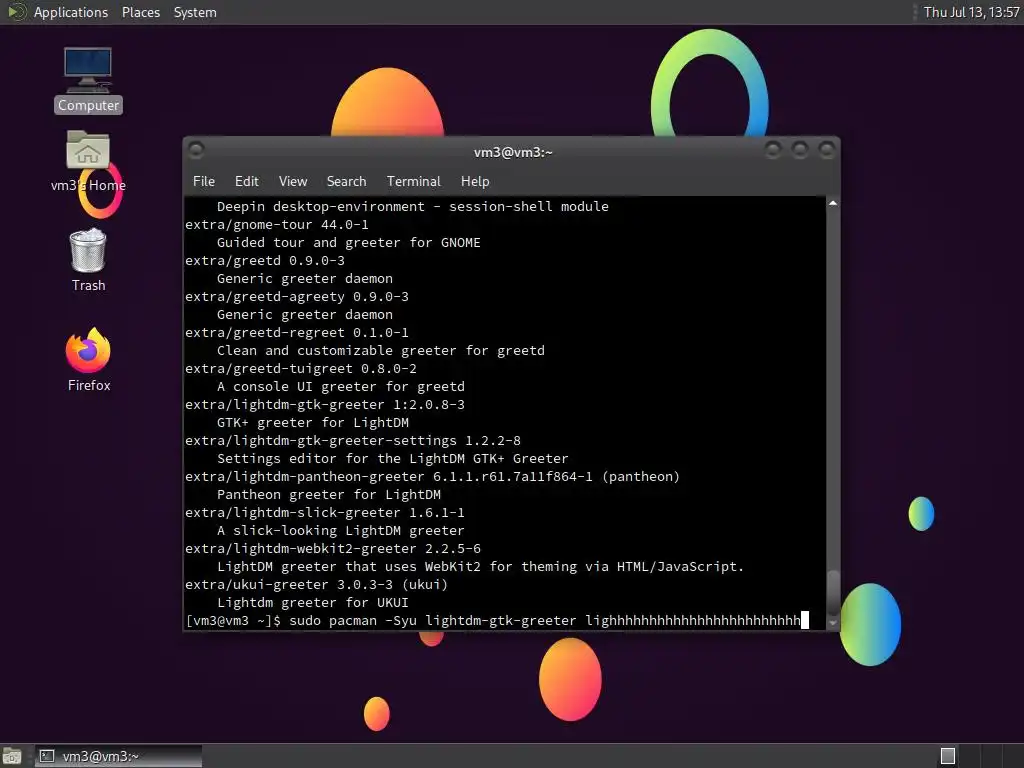
Task: Click 'A slick-looking LightDM greeter' text
Action: [x=340, y=530]
